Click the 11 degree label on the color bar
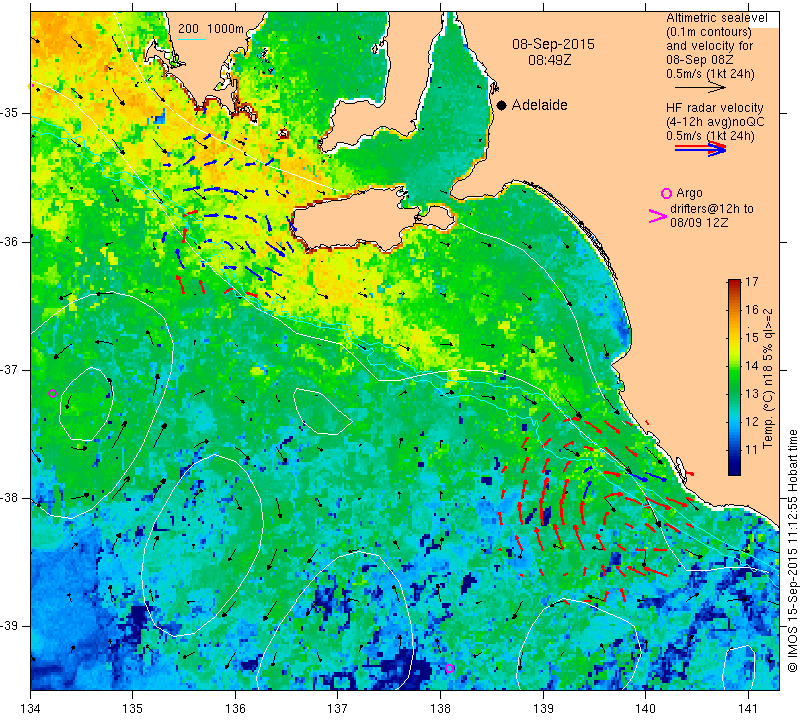This screenshot has height=720, width=800. tap(752, 450)
